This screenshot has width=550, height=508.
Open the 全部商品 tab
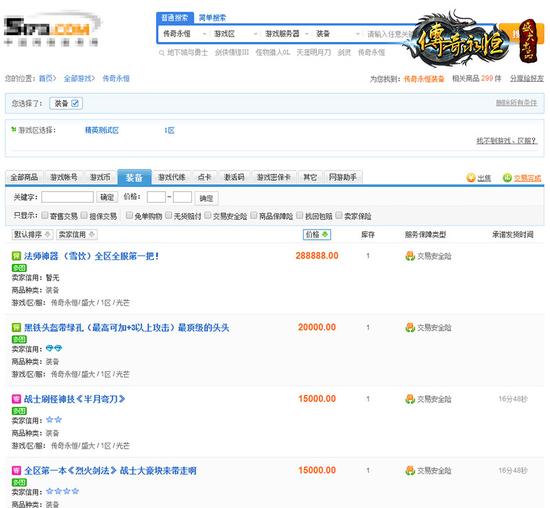coord(24,178)
